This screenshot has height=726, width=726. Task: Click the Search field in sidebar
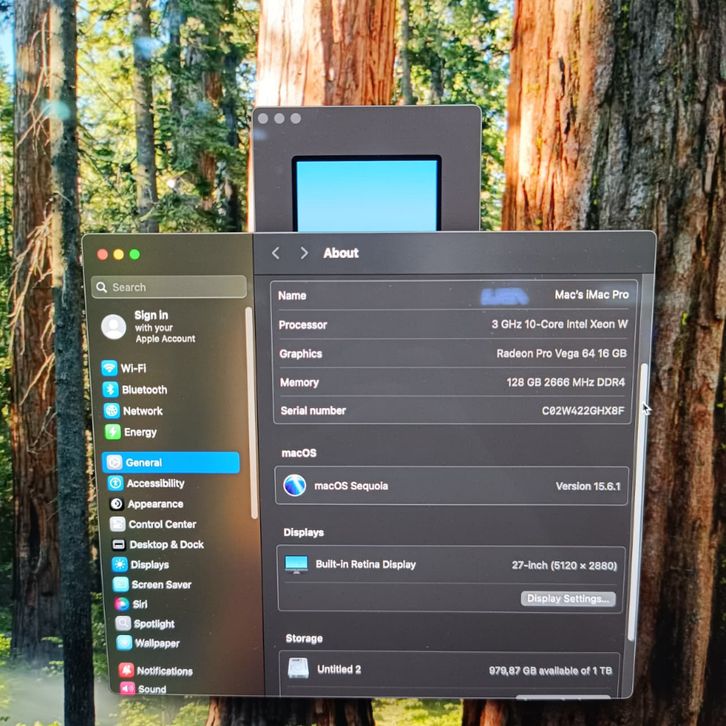(x=169, y=287)
